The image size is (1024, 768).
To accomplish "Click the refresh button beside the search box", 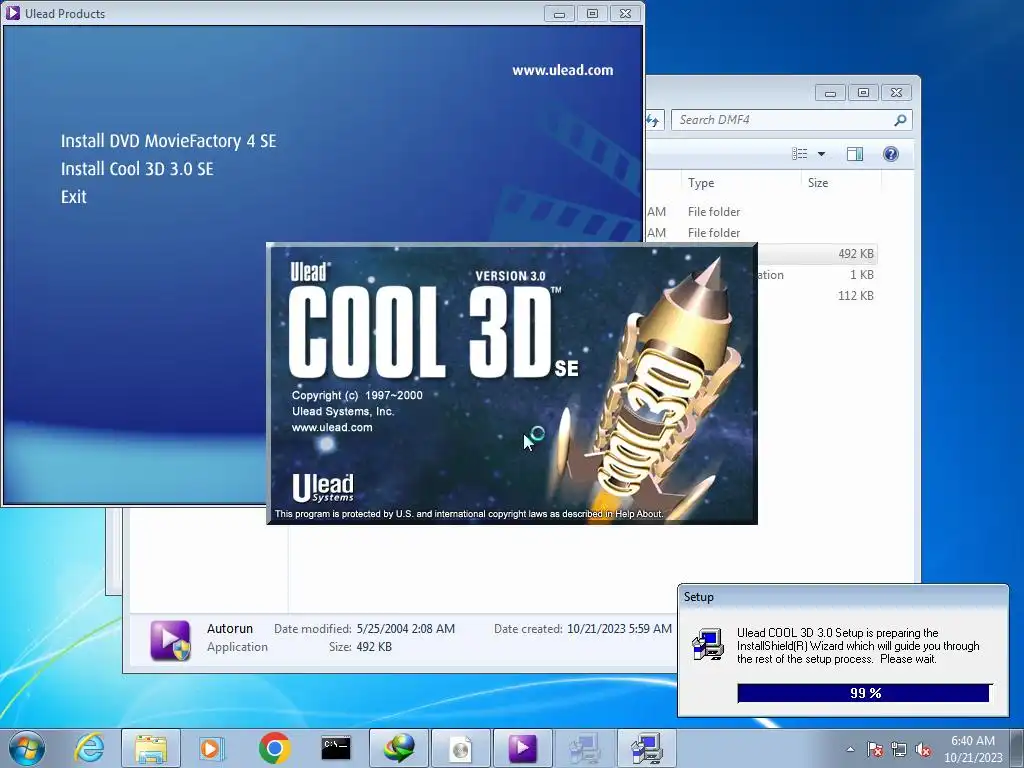I will click(654, 120).
